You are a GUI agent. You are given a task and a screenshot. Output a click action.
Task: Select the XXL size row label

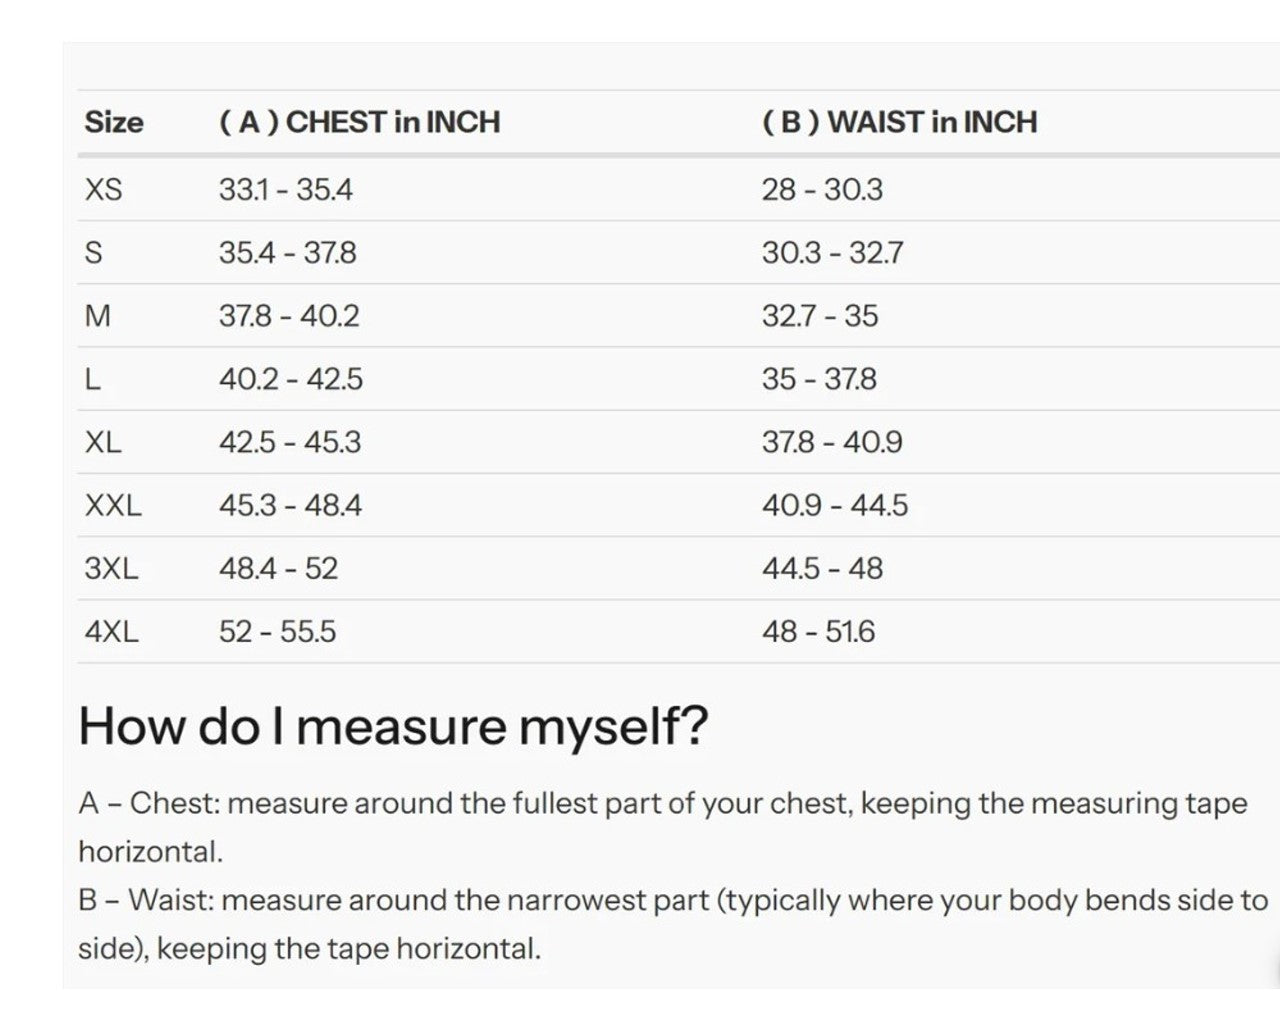coord(113,505)
